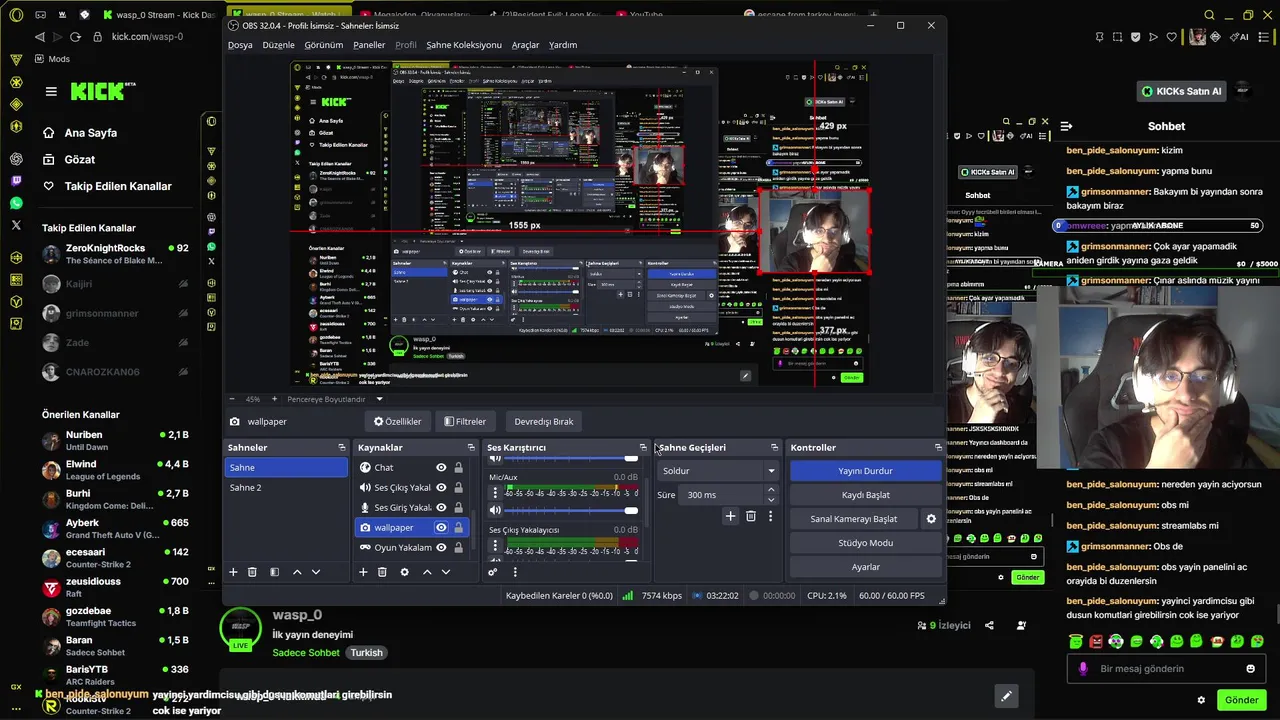Move scene up in Sahneler toolbar
Screen dimensions: 1280x720
(x=297, y=572)
